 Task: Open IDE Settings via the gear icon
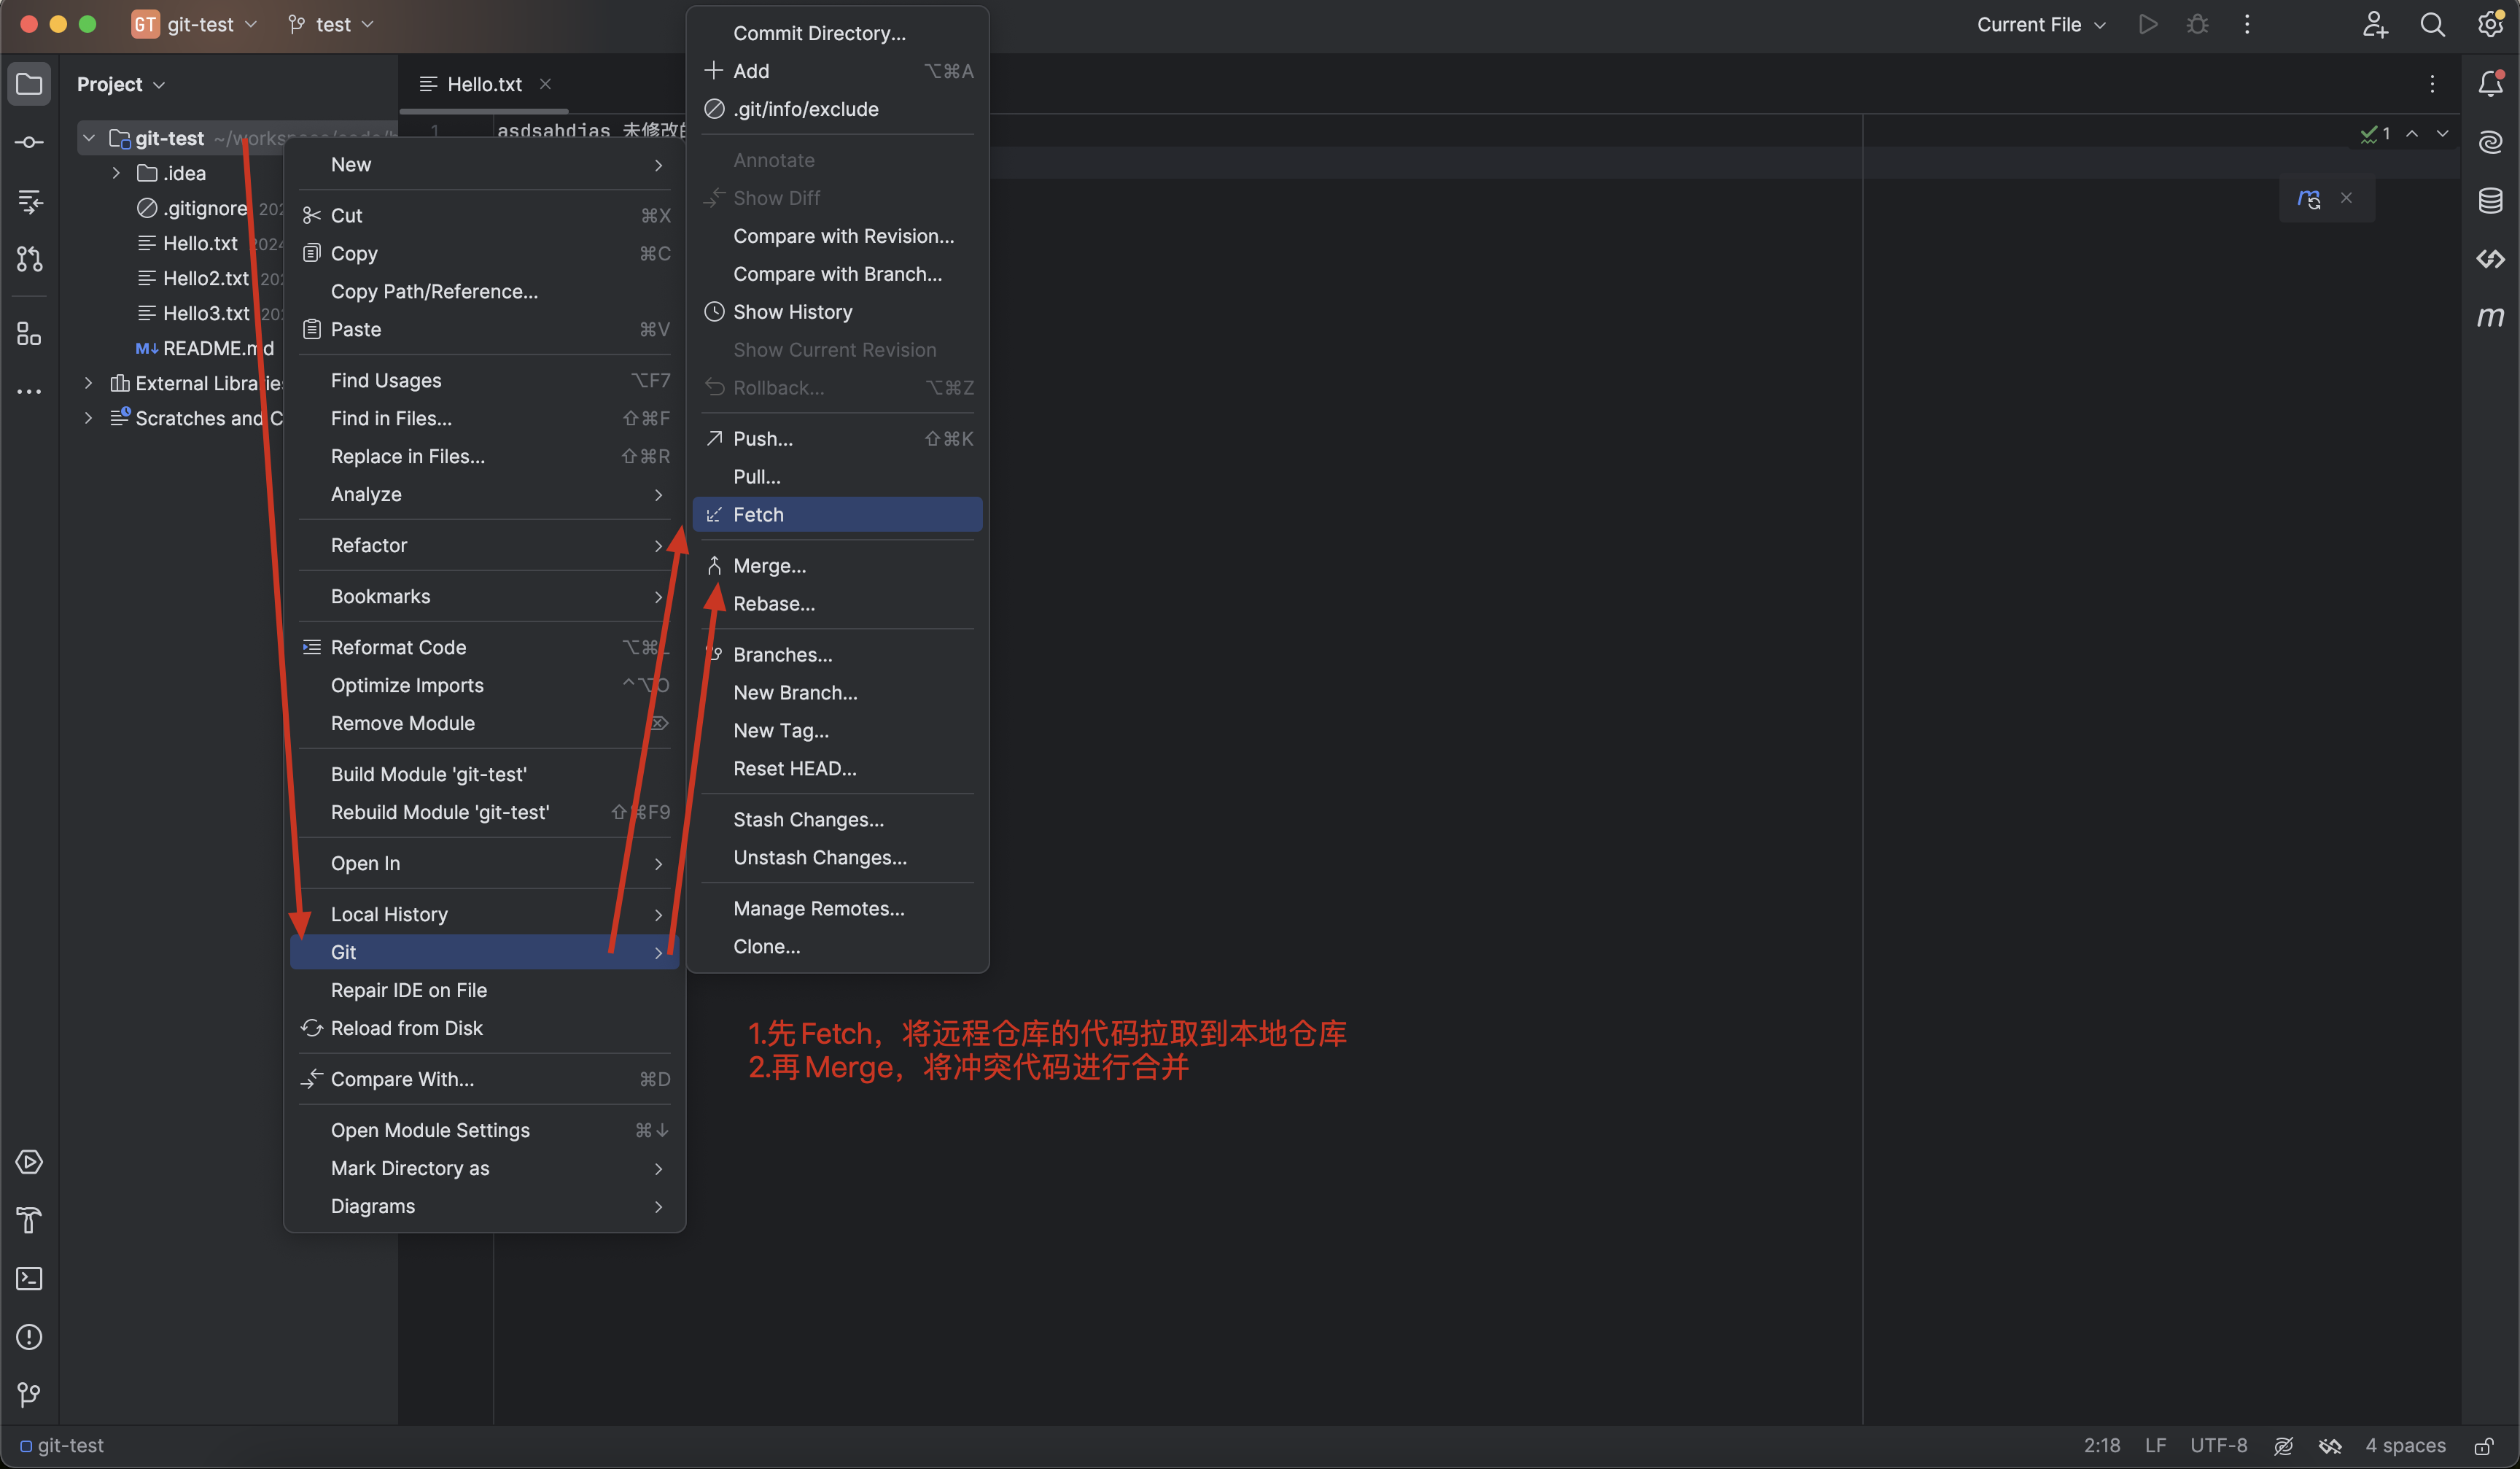point(2491,24)
